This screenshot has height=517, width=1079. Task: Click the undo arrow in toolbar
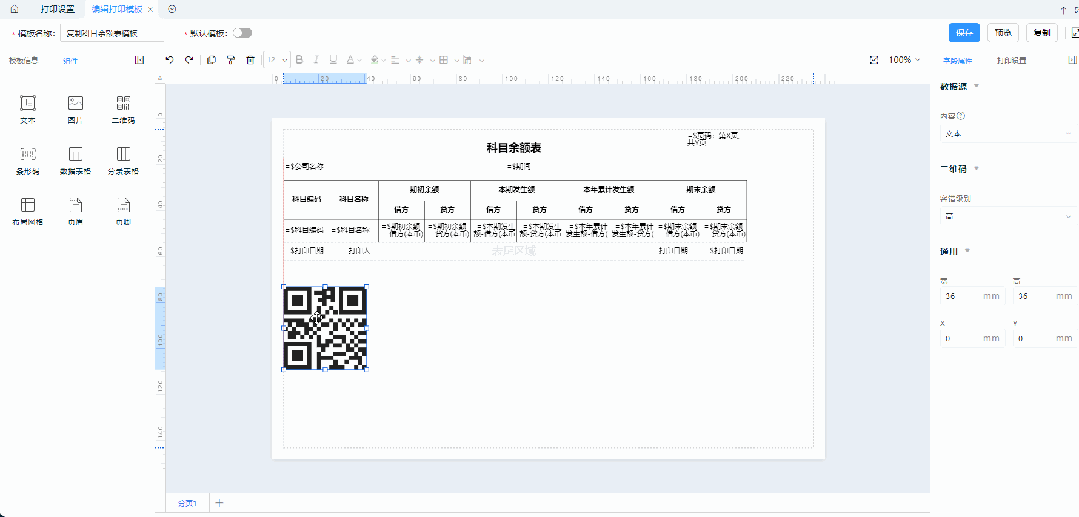click(169, 60)
